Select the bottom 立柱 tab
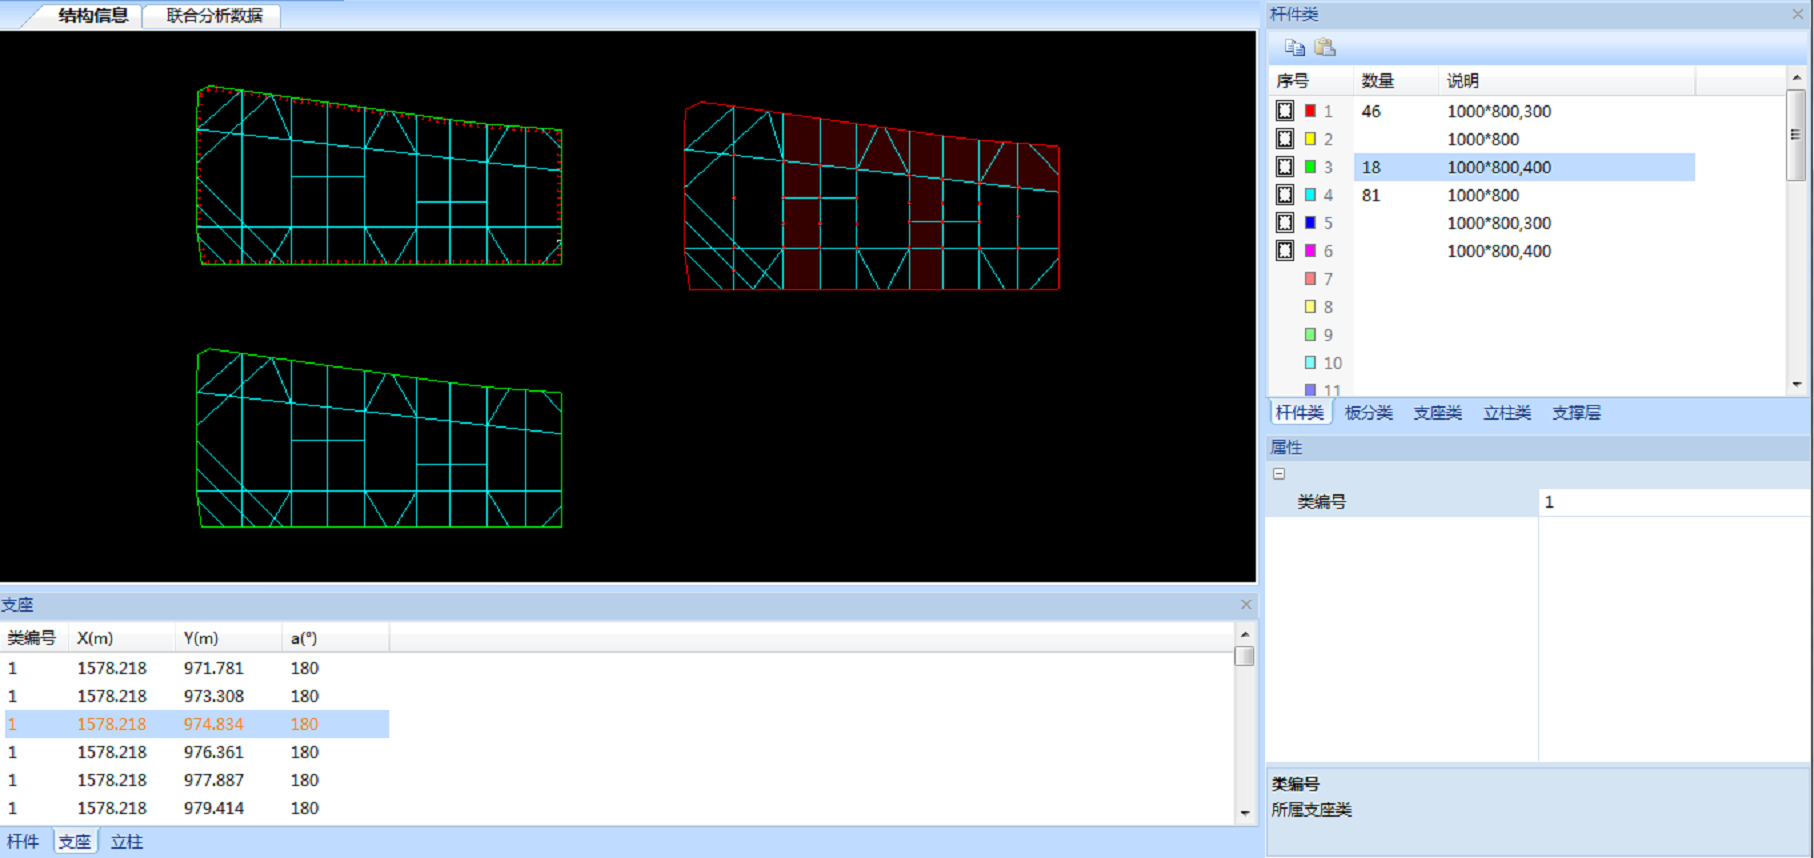Screen dimensions: 1814x858 [127, 842]
